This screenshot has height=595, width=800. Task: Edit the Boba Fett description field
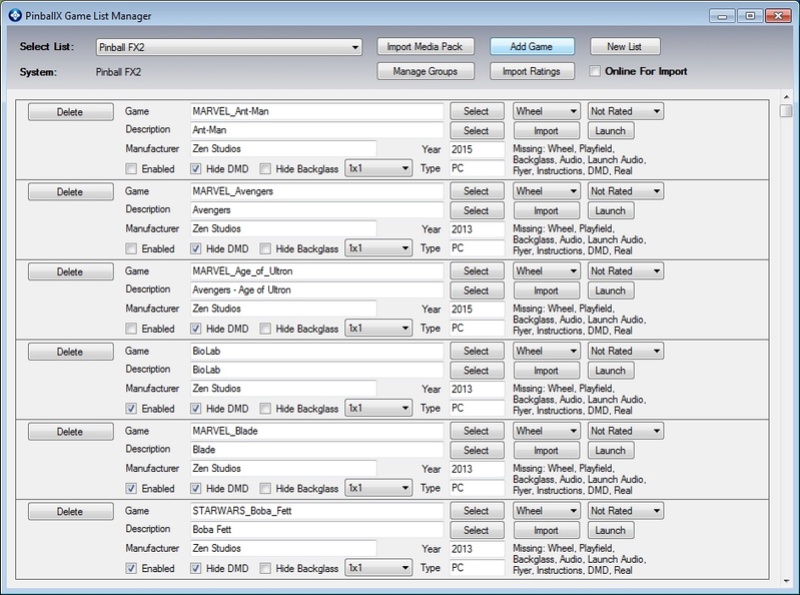coord(317,530)
